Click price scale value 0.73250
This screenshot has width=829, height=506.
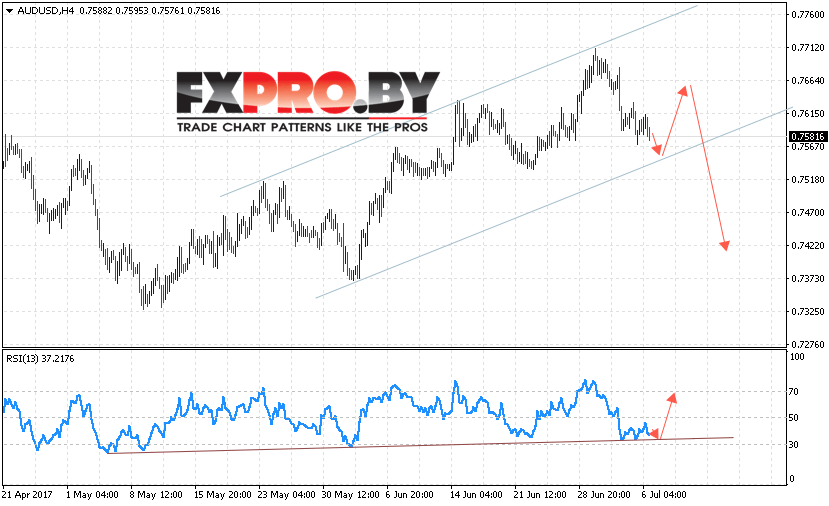point(808,312)
